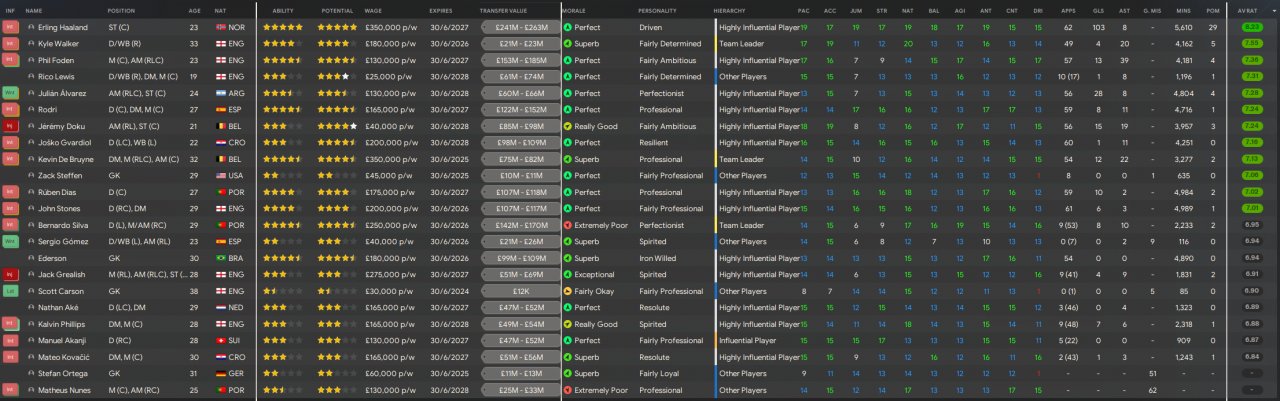Click Jack Grealish's Exceptional morale text
The height and width of the screenshot is (401, 1280).
[x=594, y=274]
